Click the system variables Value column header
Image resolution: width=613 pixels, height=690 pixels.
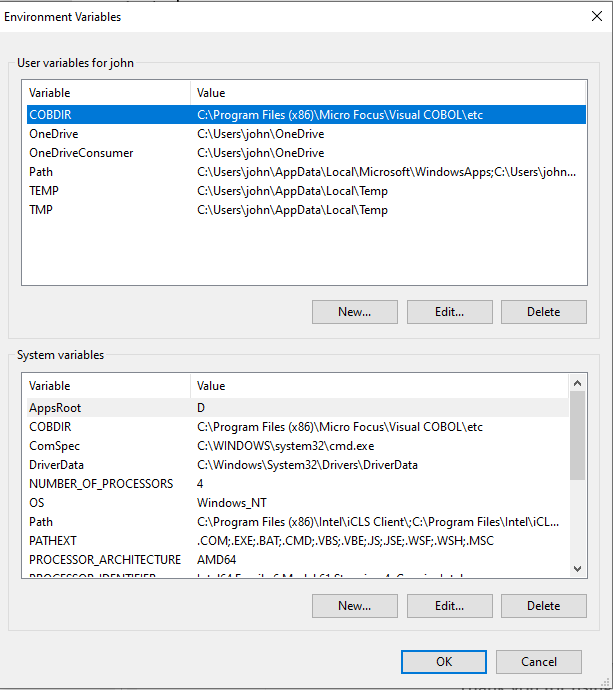click(x=378, y=386)
